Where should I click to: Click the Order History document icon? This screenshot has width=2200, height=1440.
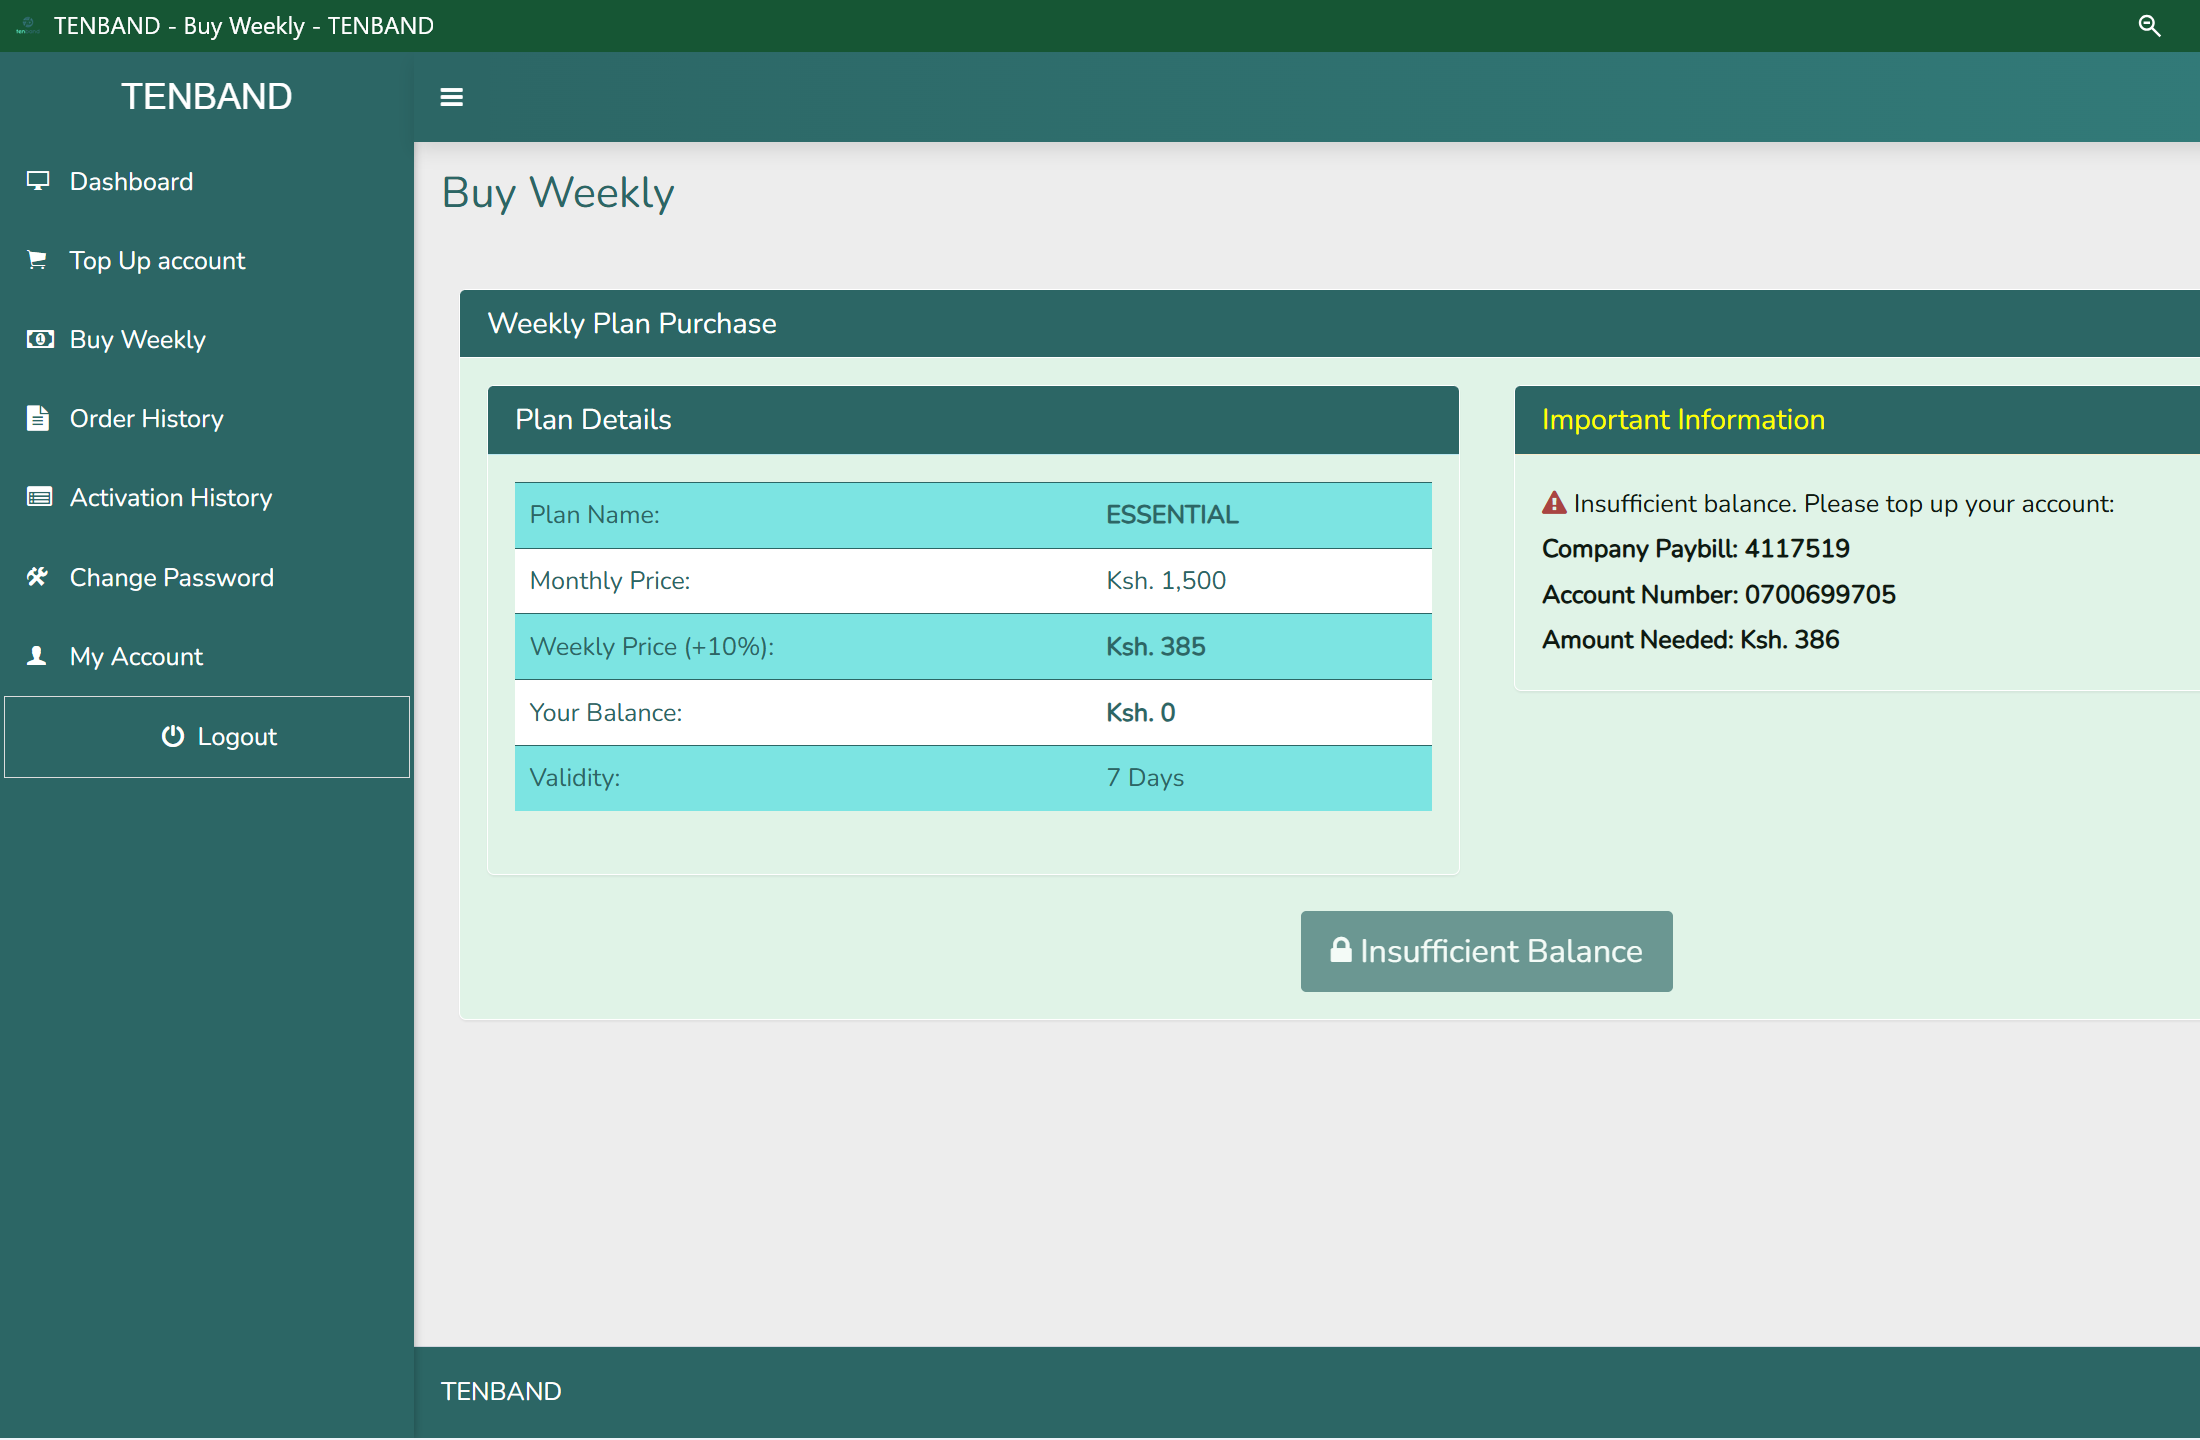point(38,418)
